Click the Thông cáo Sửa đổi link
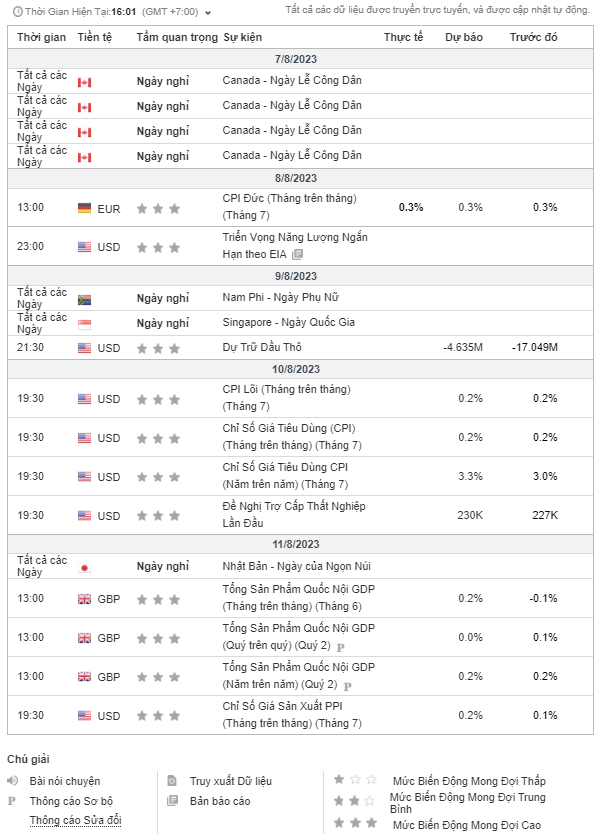 coord(76,820)
